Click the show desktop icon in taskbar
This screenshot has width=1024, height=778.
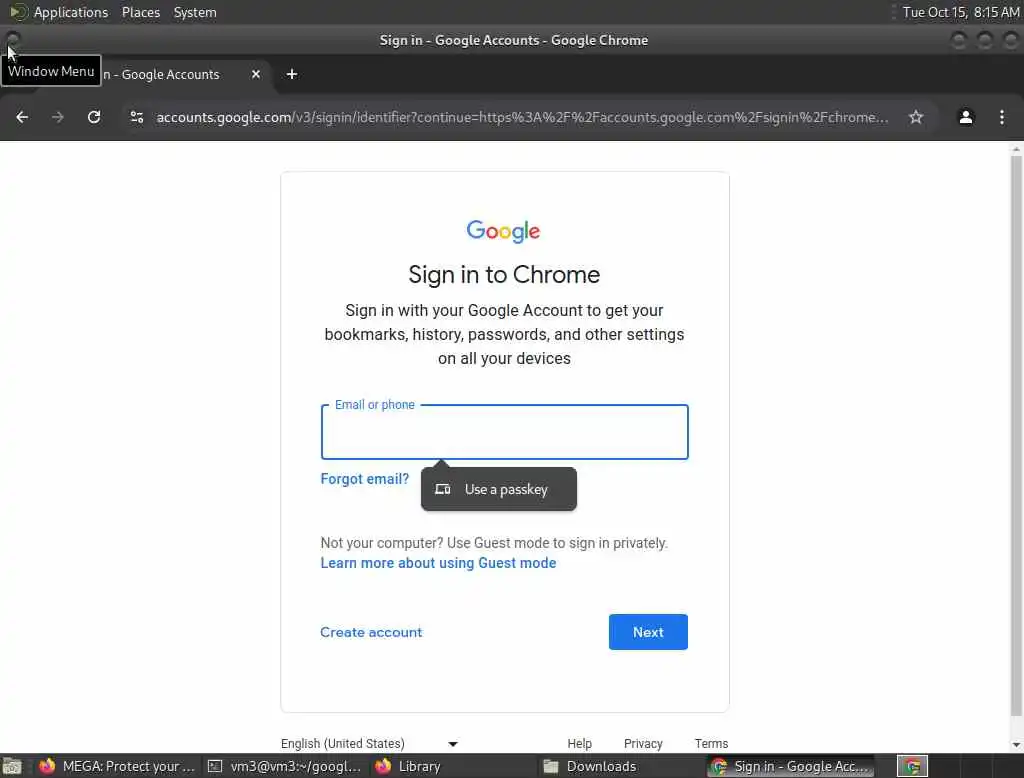pos(12,766)
